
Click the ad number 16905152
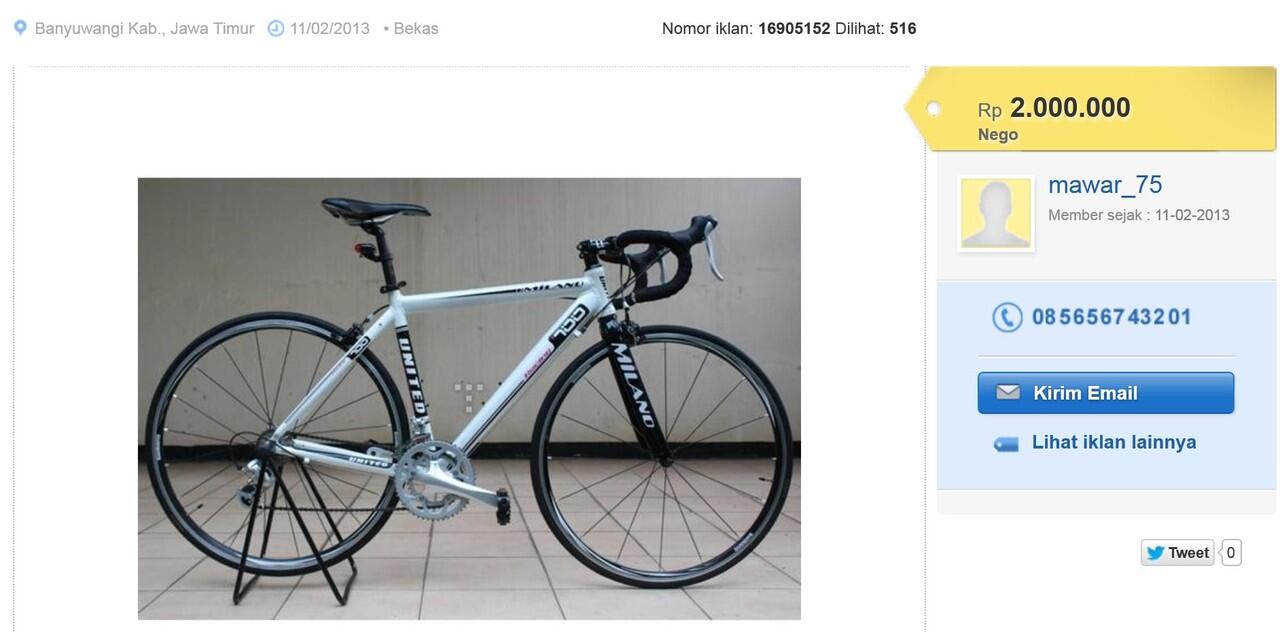click(x=794, y=28)
